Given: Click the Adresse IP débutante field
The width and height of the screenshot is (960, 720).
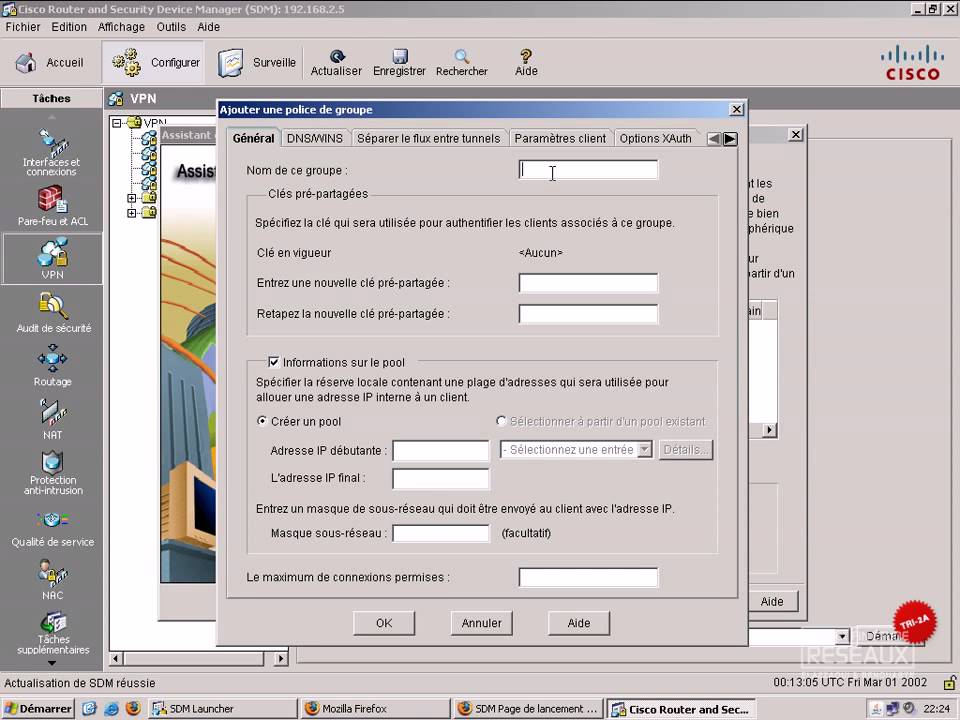Looking at the screenshot, I should coord(441,451).
